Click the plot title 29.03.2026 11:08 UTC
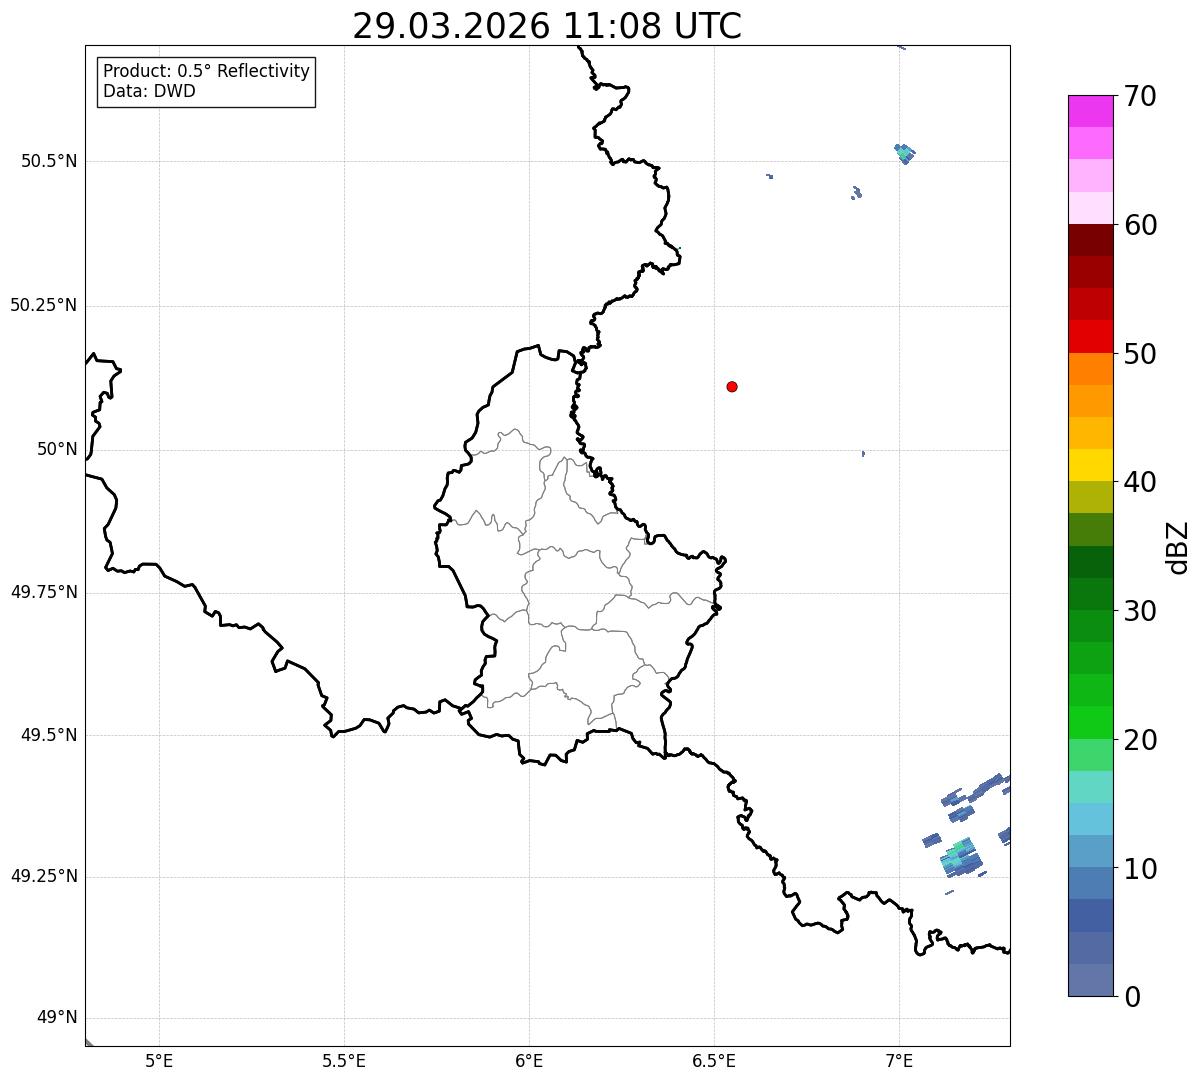This screenshot has width=1202, height=1081. pos(547,26)
